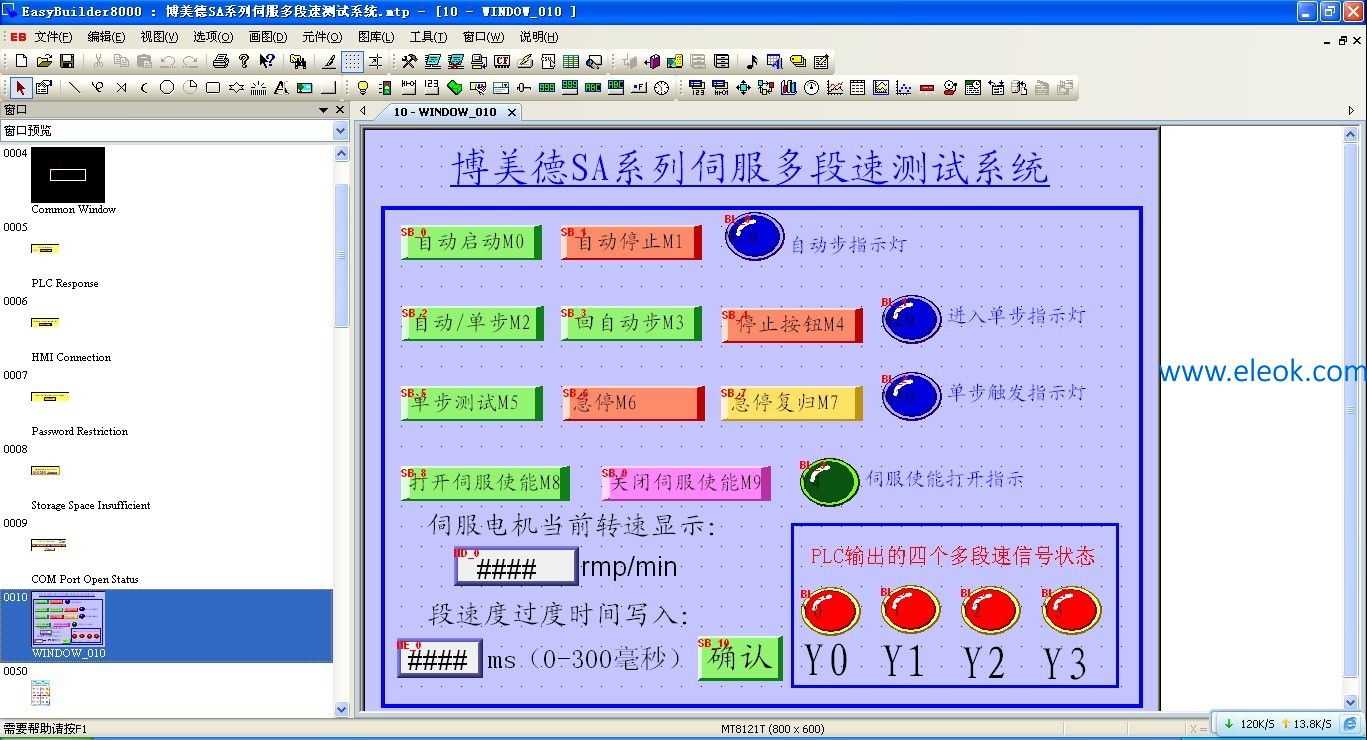1367x740 pixels.
Task: Select the green 伺服使能打开指示 lamp
Action: click(x=829, y=482)
